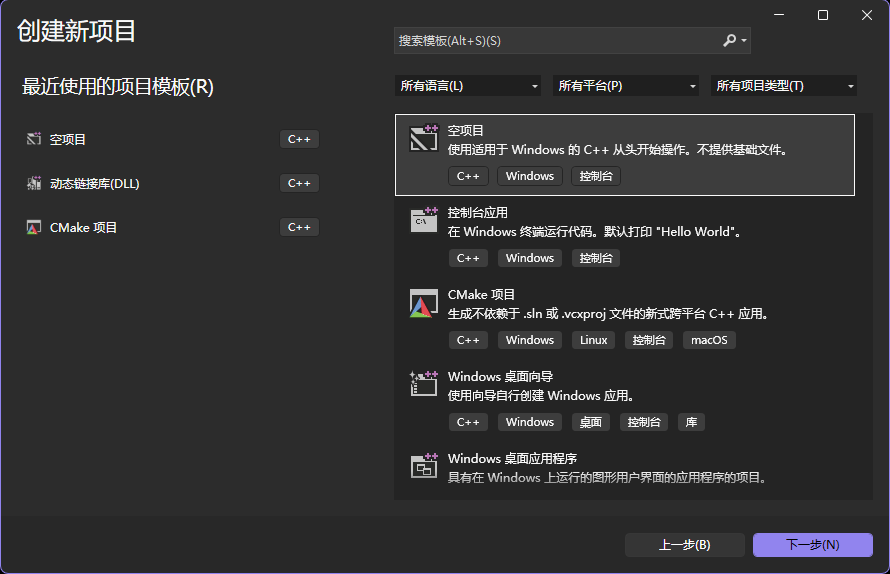Click C++ tag beside recent 空项目
Image resolution: width=890 pixels, height=574 pixels.
(x=299, y=139)
